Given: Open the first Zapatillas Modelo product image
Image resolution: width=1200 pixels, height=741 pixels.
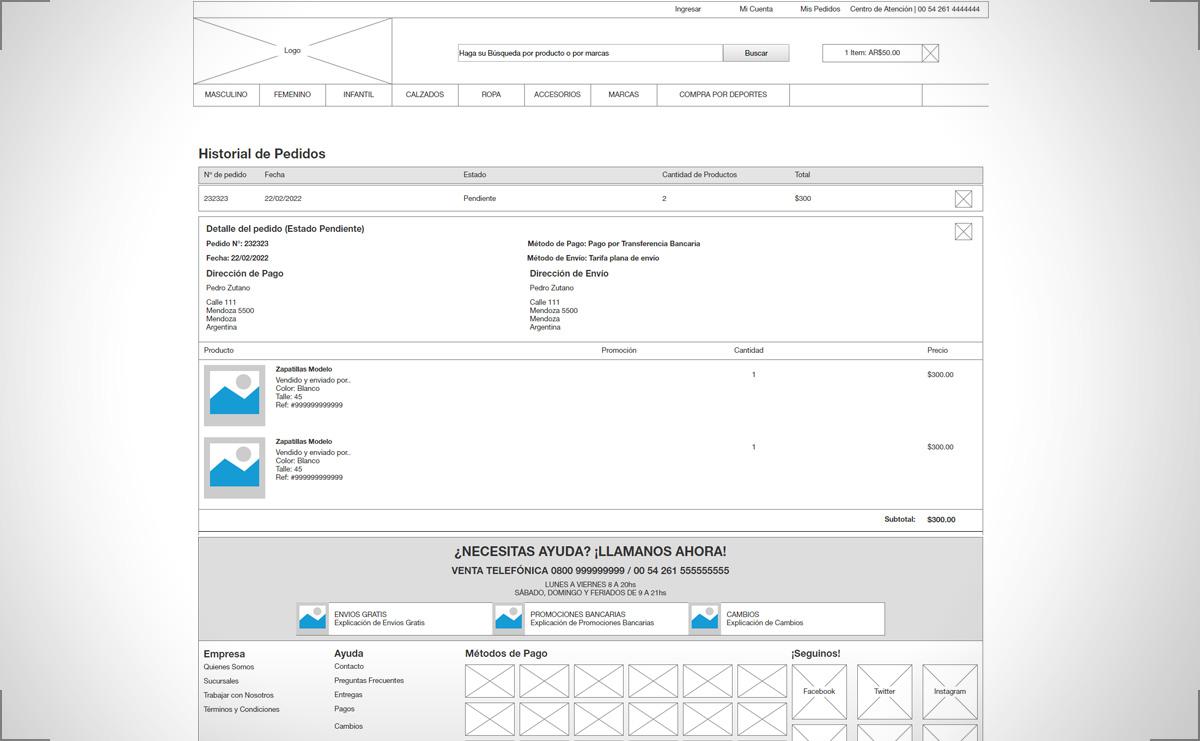Looking at the screenshot, I should (x=235, y=396).
